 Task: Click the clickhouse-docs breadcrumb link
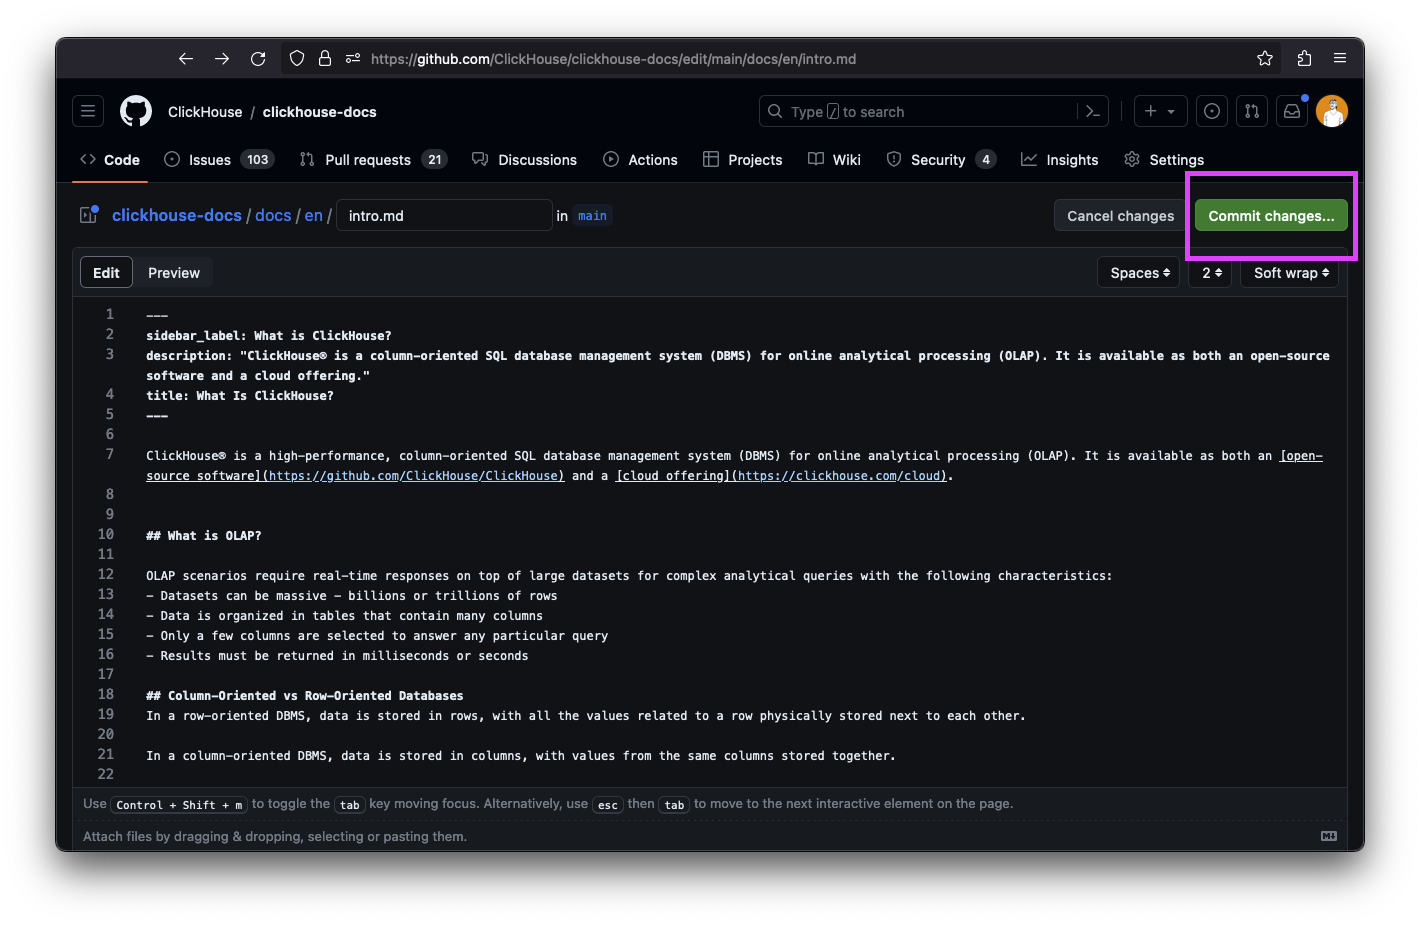point(177,215)
